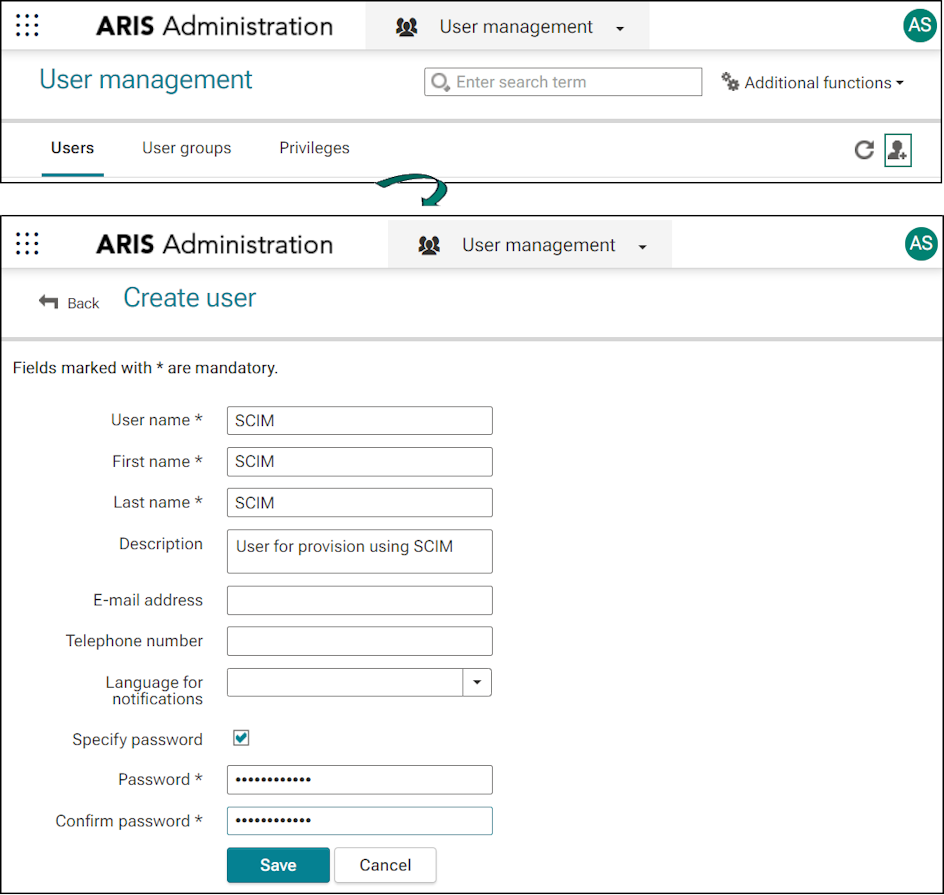Click the First name input field
Image resolution: width=944 pixels, height=895 pixels.
[359, 462]
